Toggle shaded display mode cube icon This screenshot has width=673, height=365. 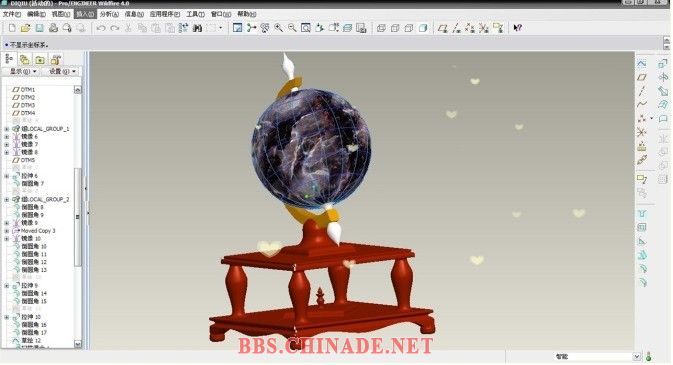(423, 28)
